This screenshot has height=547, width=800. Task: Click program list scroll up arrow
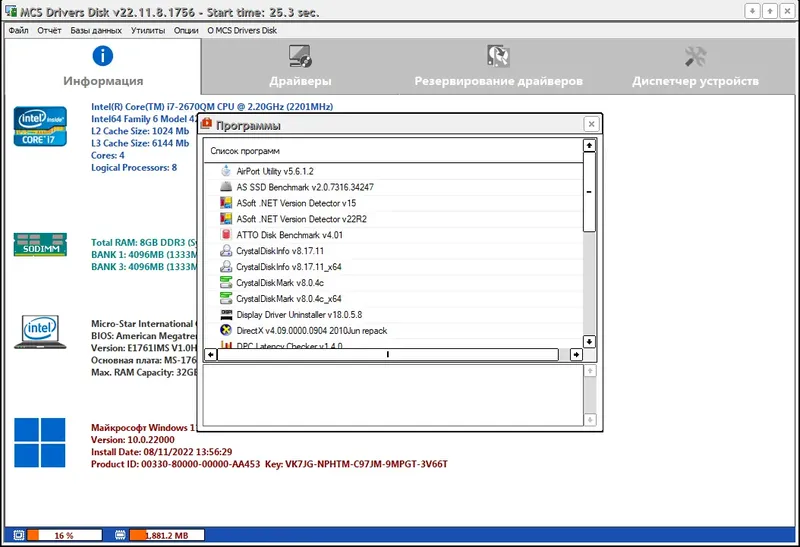[x=589, y=145]
